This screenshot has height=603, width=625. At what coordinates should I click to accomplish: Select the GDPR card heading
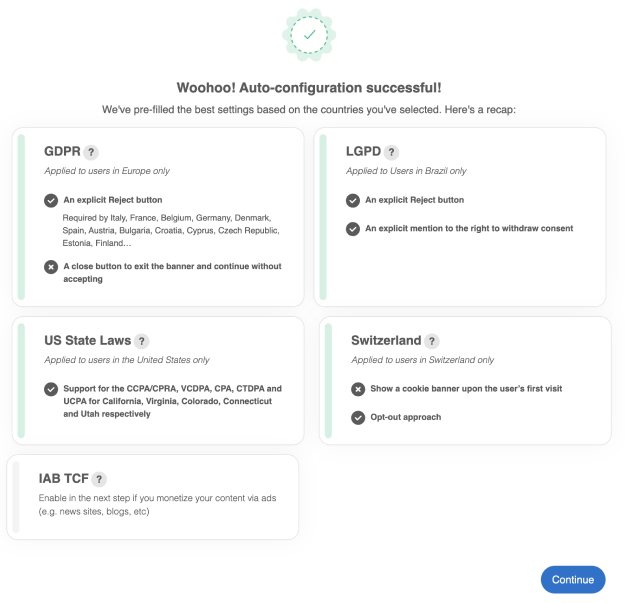(x=61, y=153)
